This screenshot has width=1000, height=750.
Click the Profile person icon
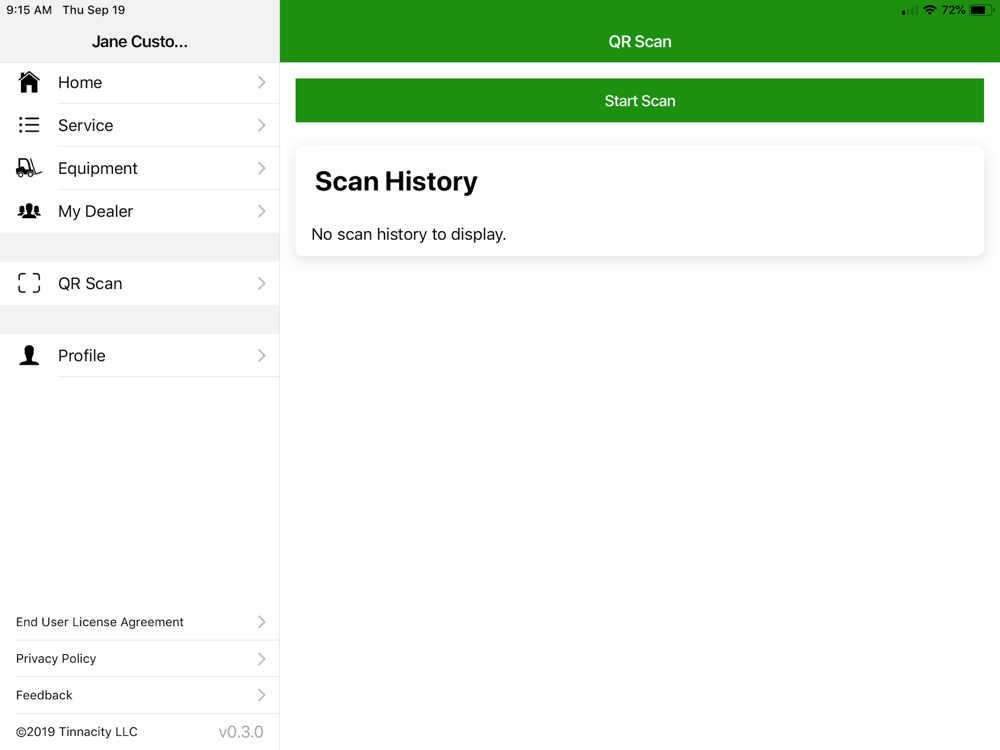click(x=29, y=355)
